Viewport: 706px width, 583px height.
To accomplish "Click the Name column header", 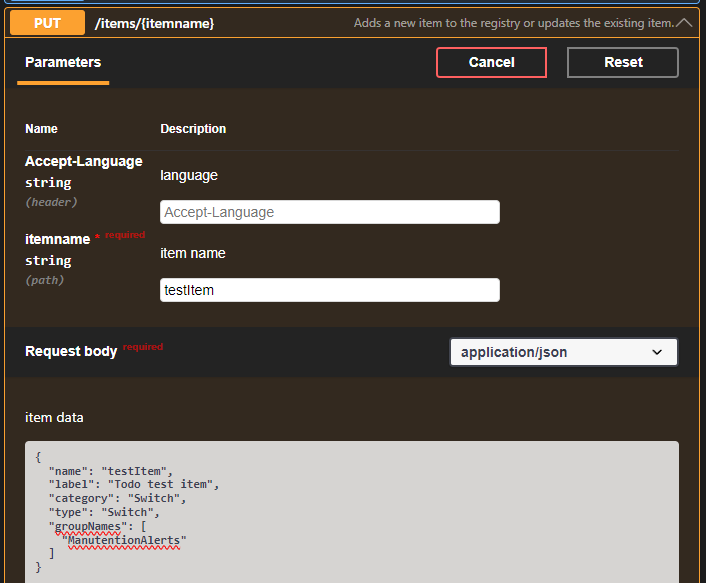I will pyautogui.click(x=41, y=129).
